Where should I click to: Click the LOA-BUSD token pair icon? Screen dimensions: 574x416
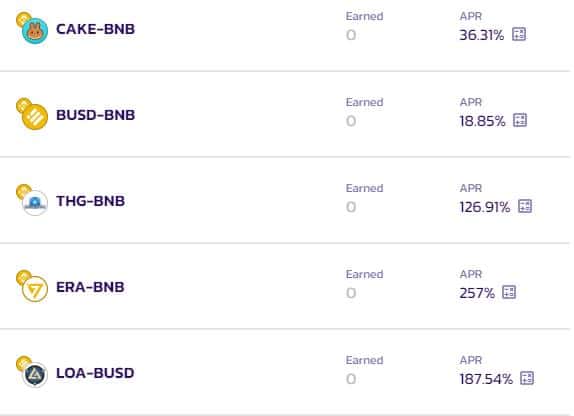pyautogui.click(x=32, y=372)
